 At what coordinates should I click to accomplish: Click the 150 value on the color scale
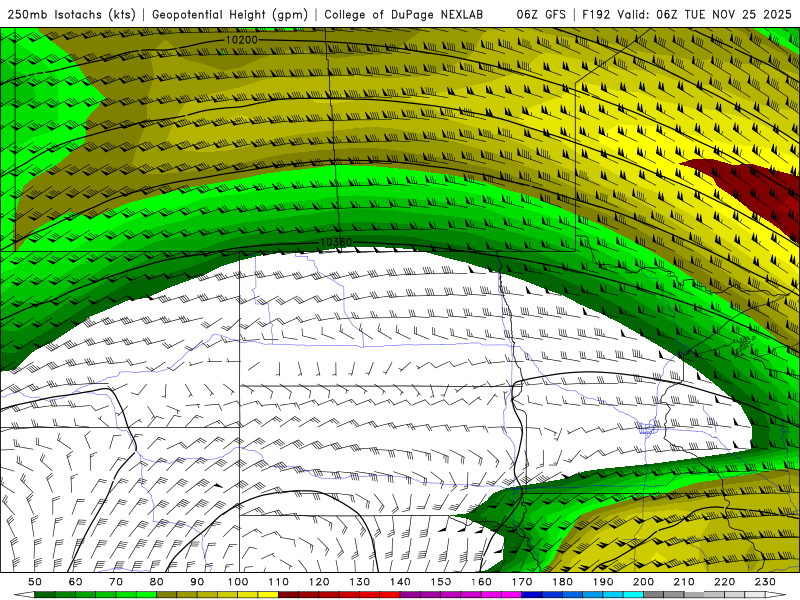pos(441,582)
